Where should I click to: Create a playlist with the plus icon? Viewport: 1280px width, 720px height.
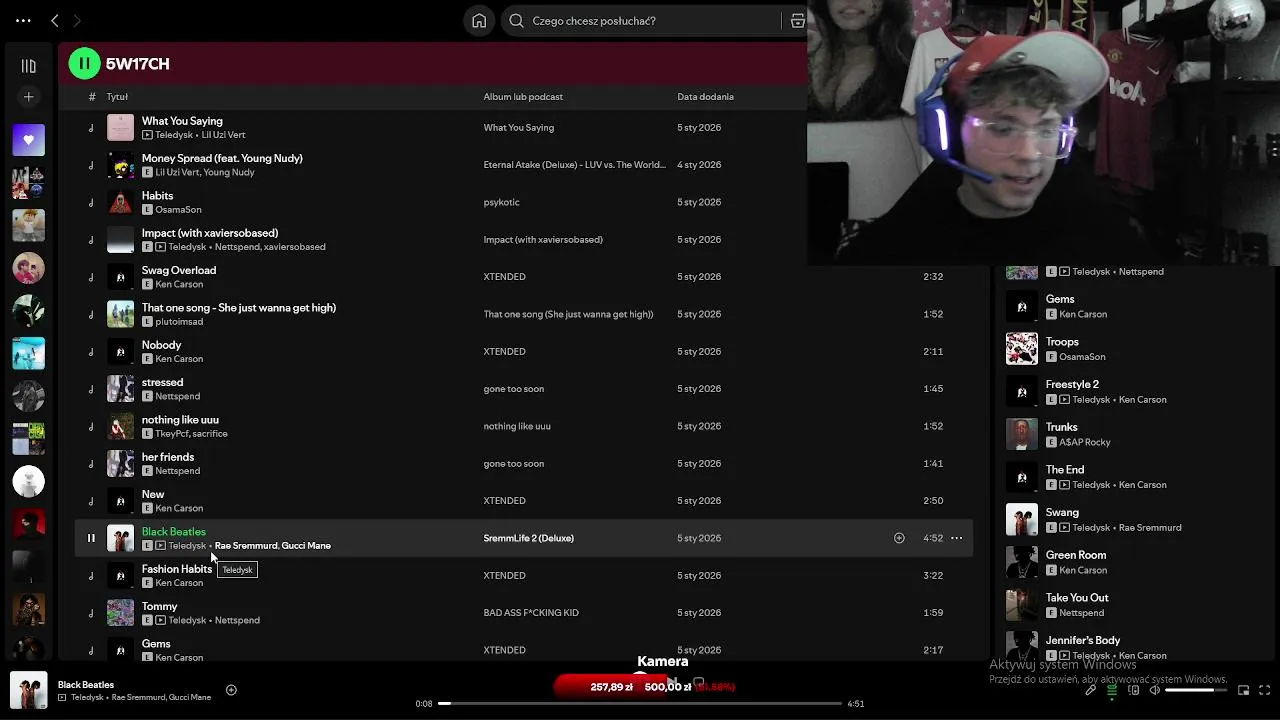(28, 97)
